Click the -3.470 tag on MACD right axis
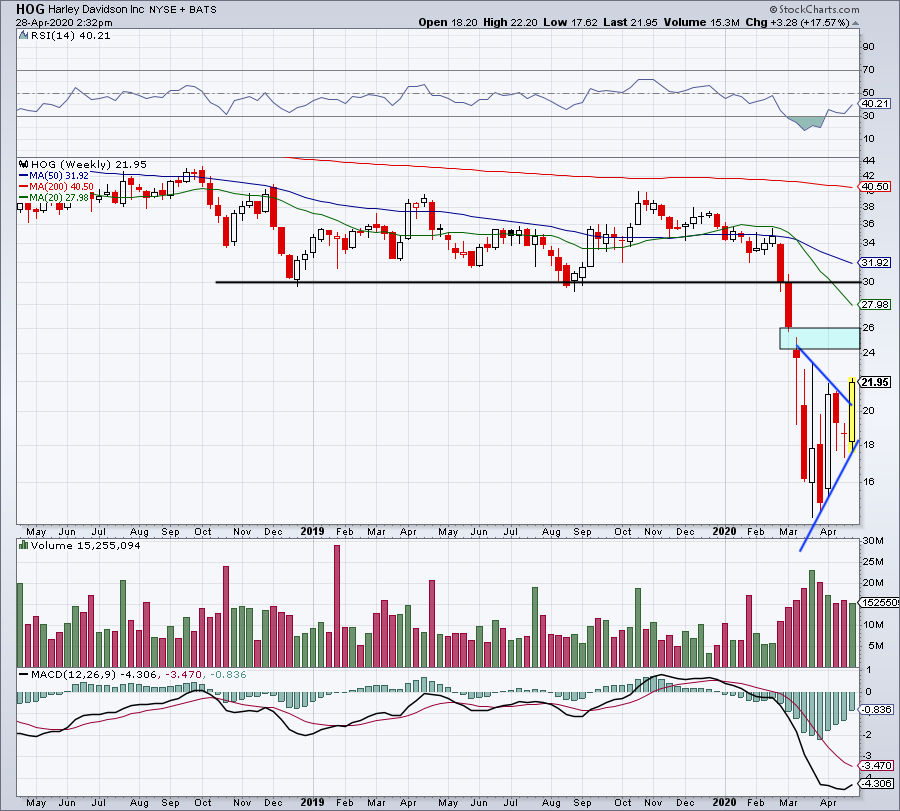This screenshot has height=811, width=900. (875, 766)
